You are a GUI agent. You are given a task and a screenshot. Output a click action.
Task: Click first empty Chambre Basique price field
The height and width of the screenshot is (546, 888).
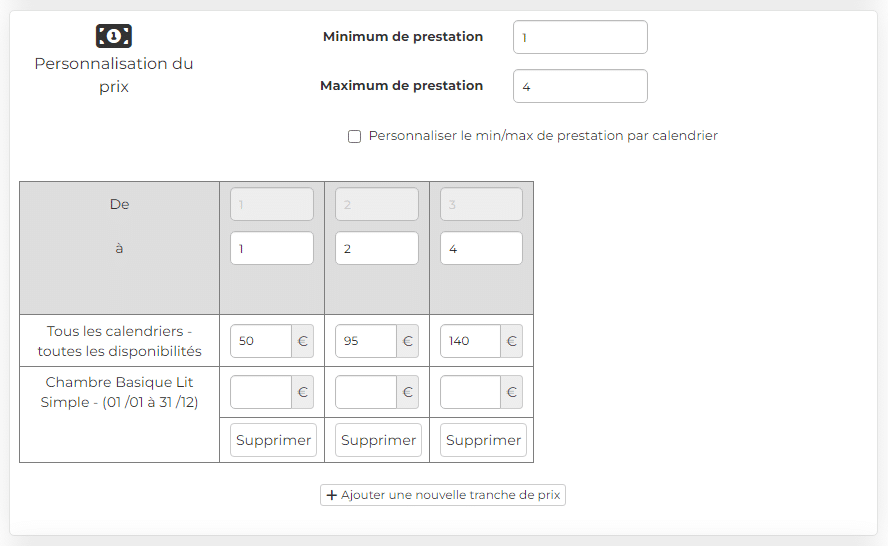point(261,392)
